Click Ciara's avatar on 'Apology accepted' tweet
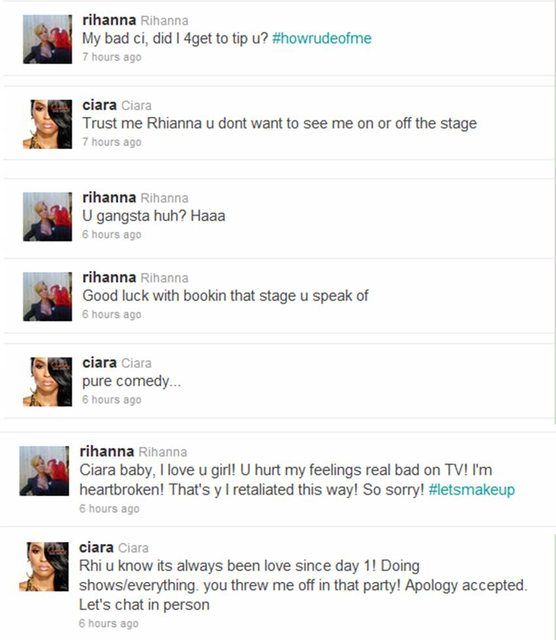This screenshot has height=640, width=556. point(44,567)
